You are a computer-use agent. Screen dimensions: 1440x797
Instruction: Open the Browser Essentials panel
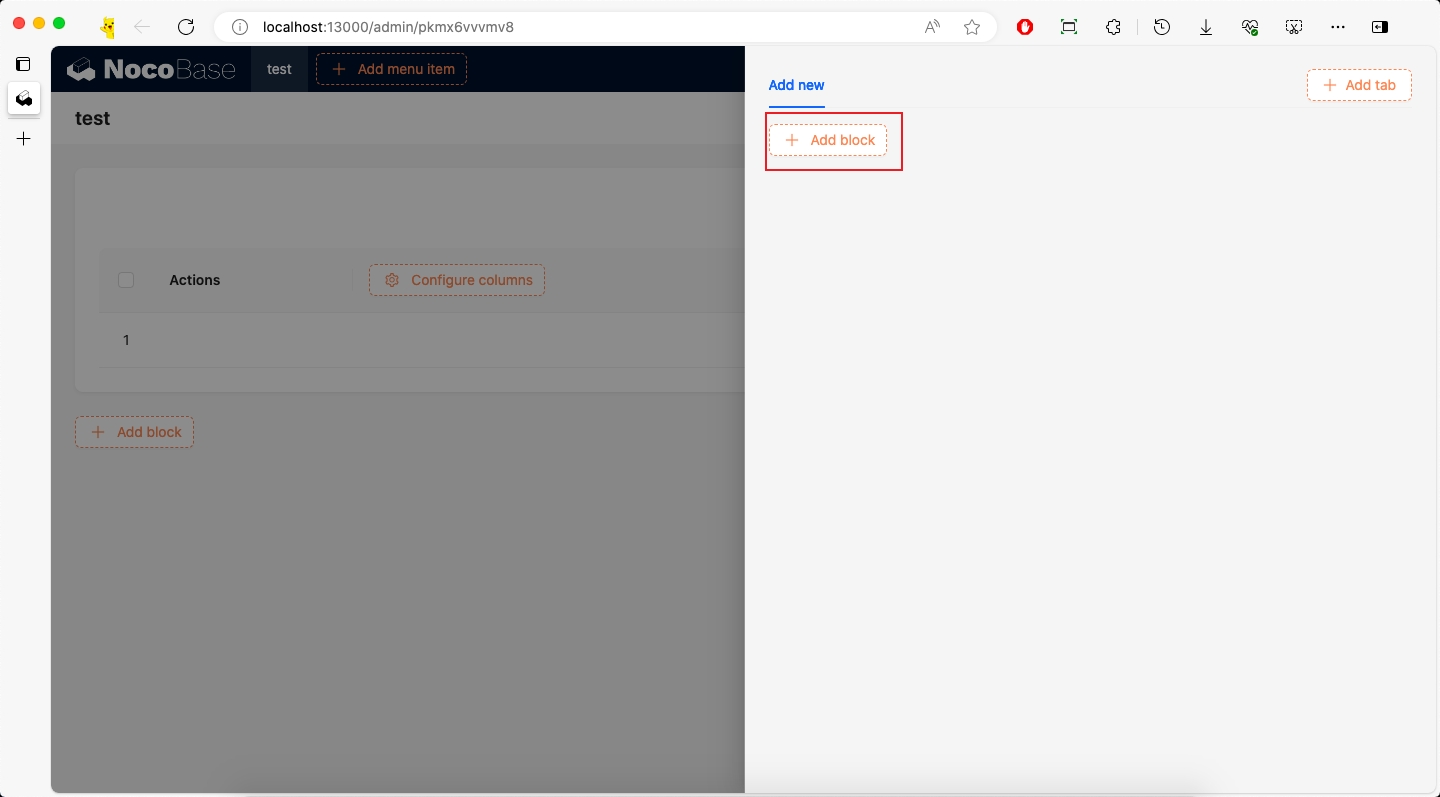[1250, 27]
